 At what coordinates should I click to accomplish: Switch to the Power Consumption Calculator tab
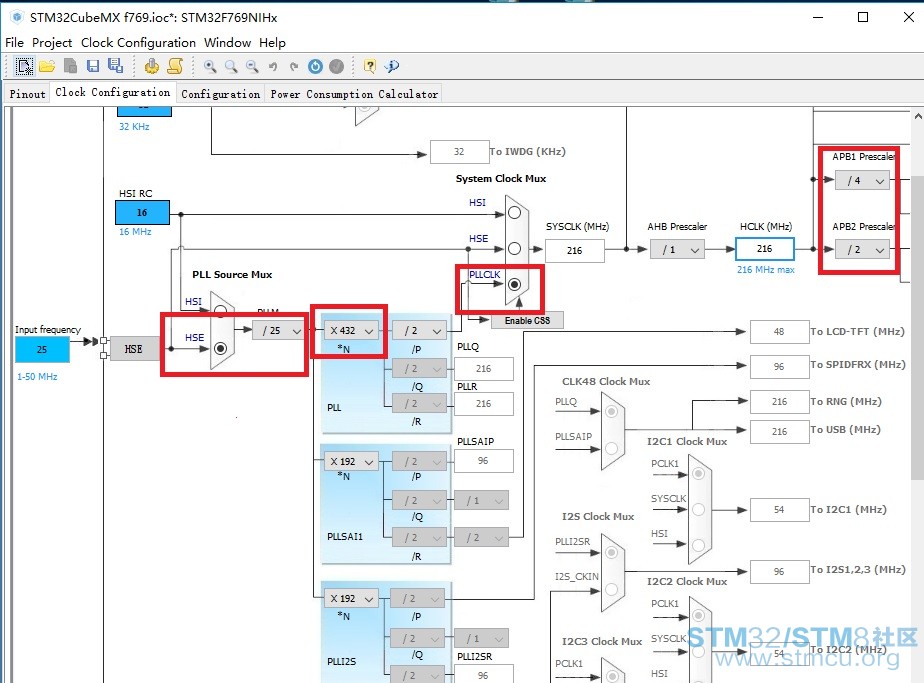354,94
